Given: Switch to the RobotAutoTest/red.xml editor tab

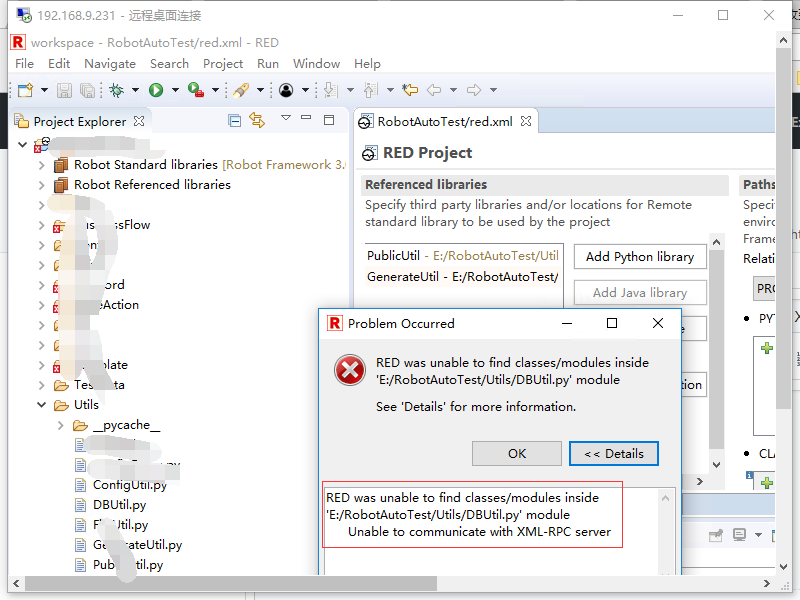Looking at the screenshot, I should pos(446,119).
